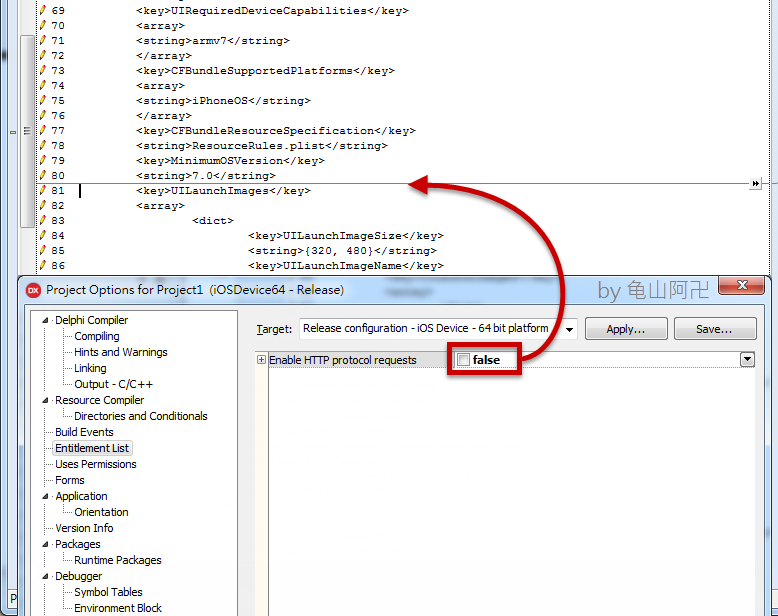Select Directories and Conditionals item

(x=141, y=416)
